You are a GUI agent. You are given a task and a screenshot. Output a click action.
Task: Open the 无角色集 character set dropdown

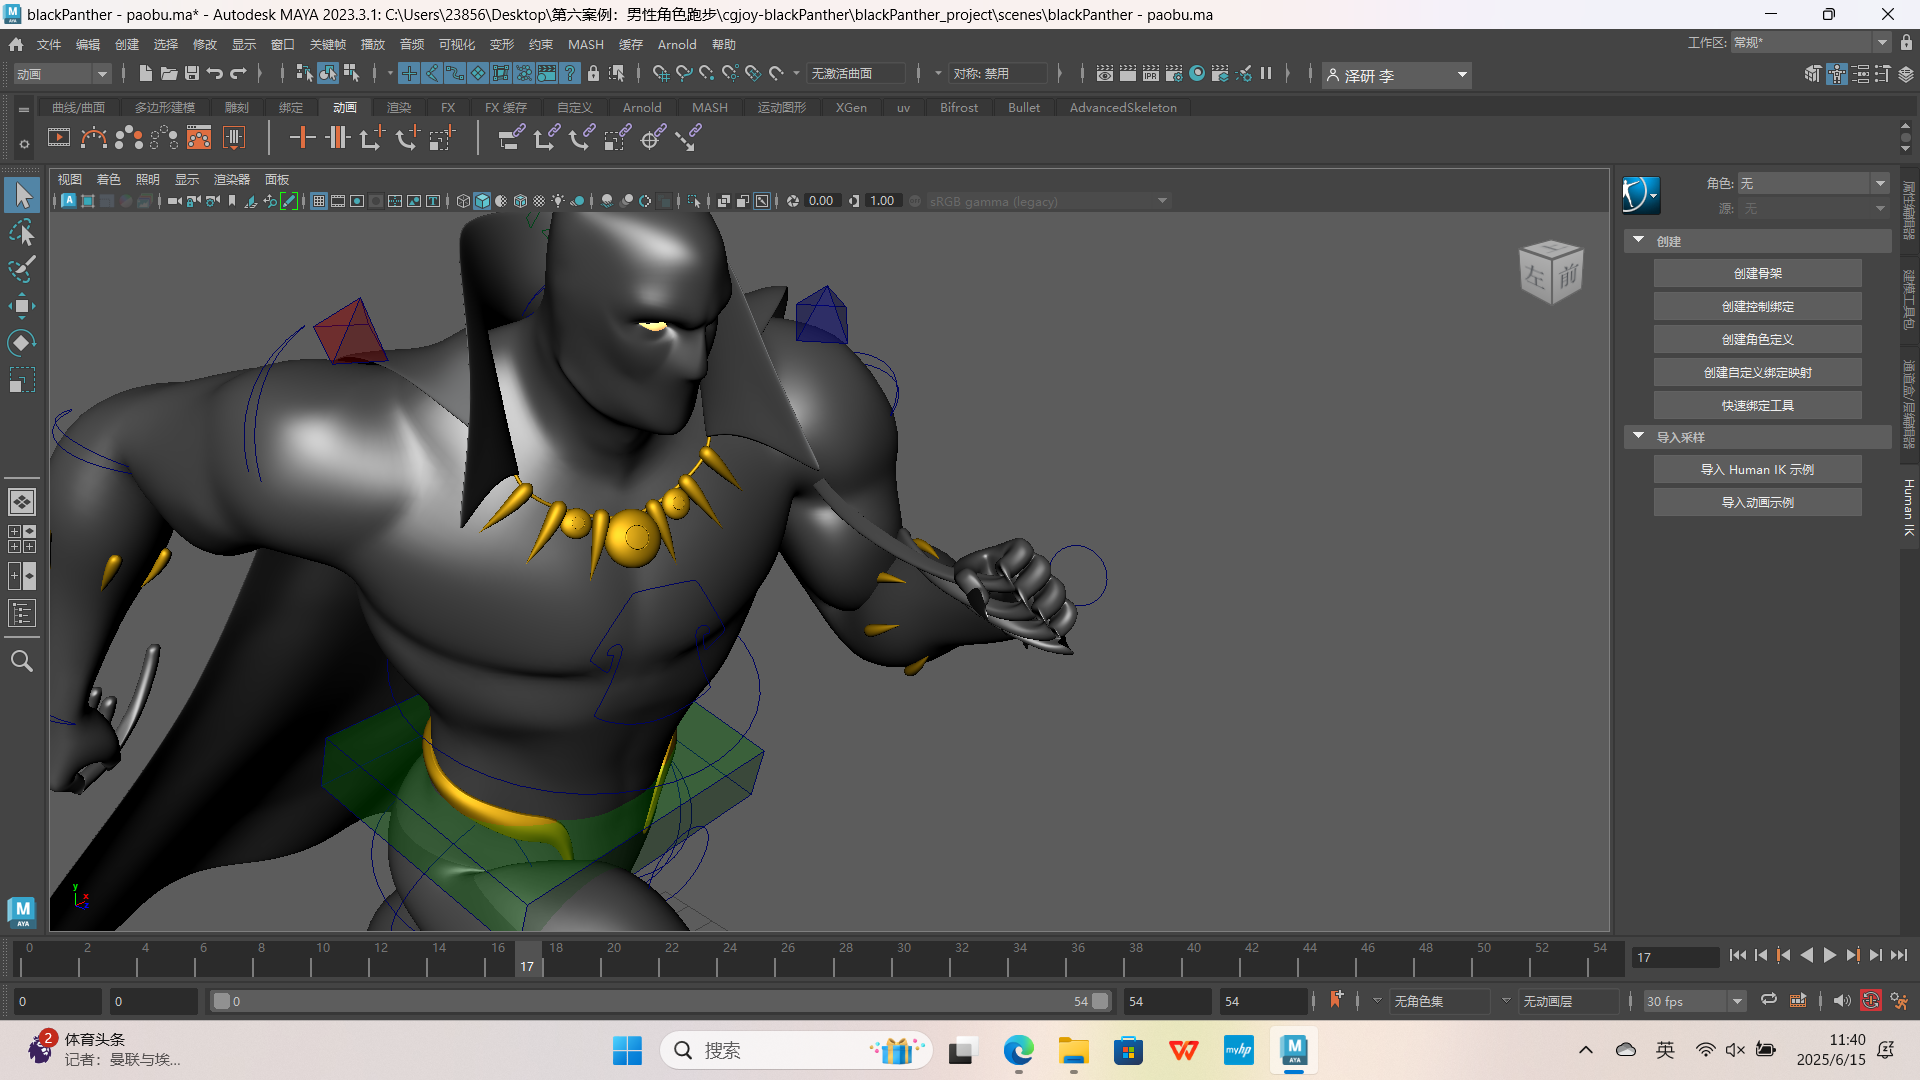[1440, 1001]
